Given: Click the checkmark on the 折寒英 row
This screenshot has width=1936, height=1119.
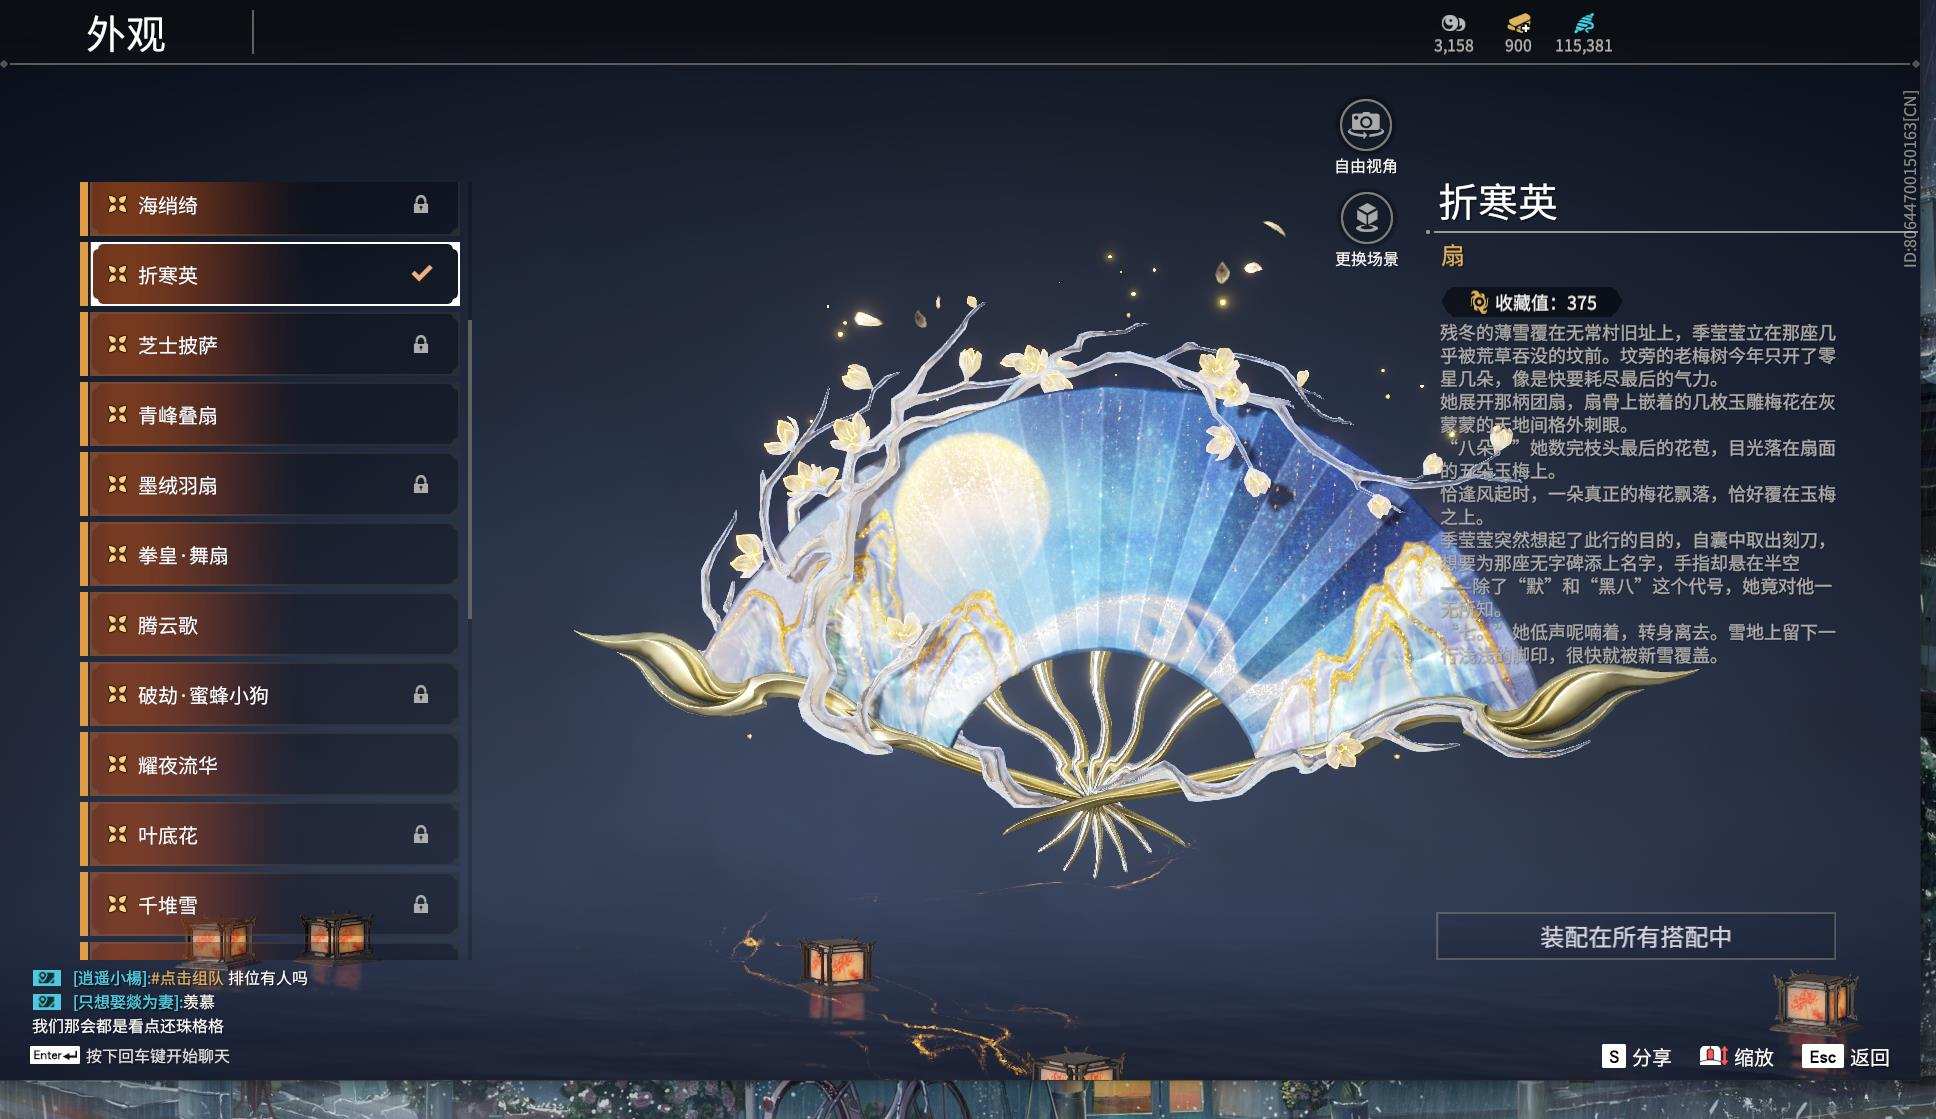Looking at the screenshot, I should tap(422, 272).
